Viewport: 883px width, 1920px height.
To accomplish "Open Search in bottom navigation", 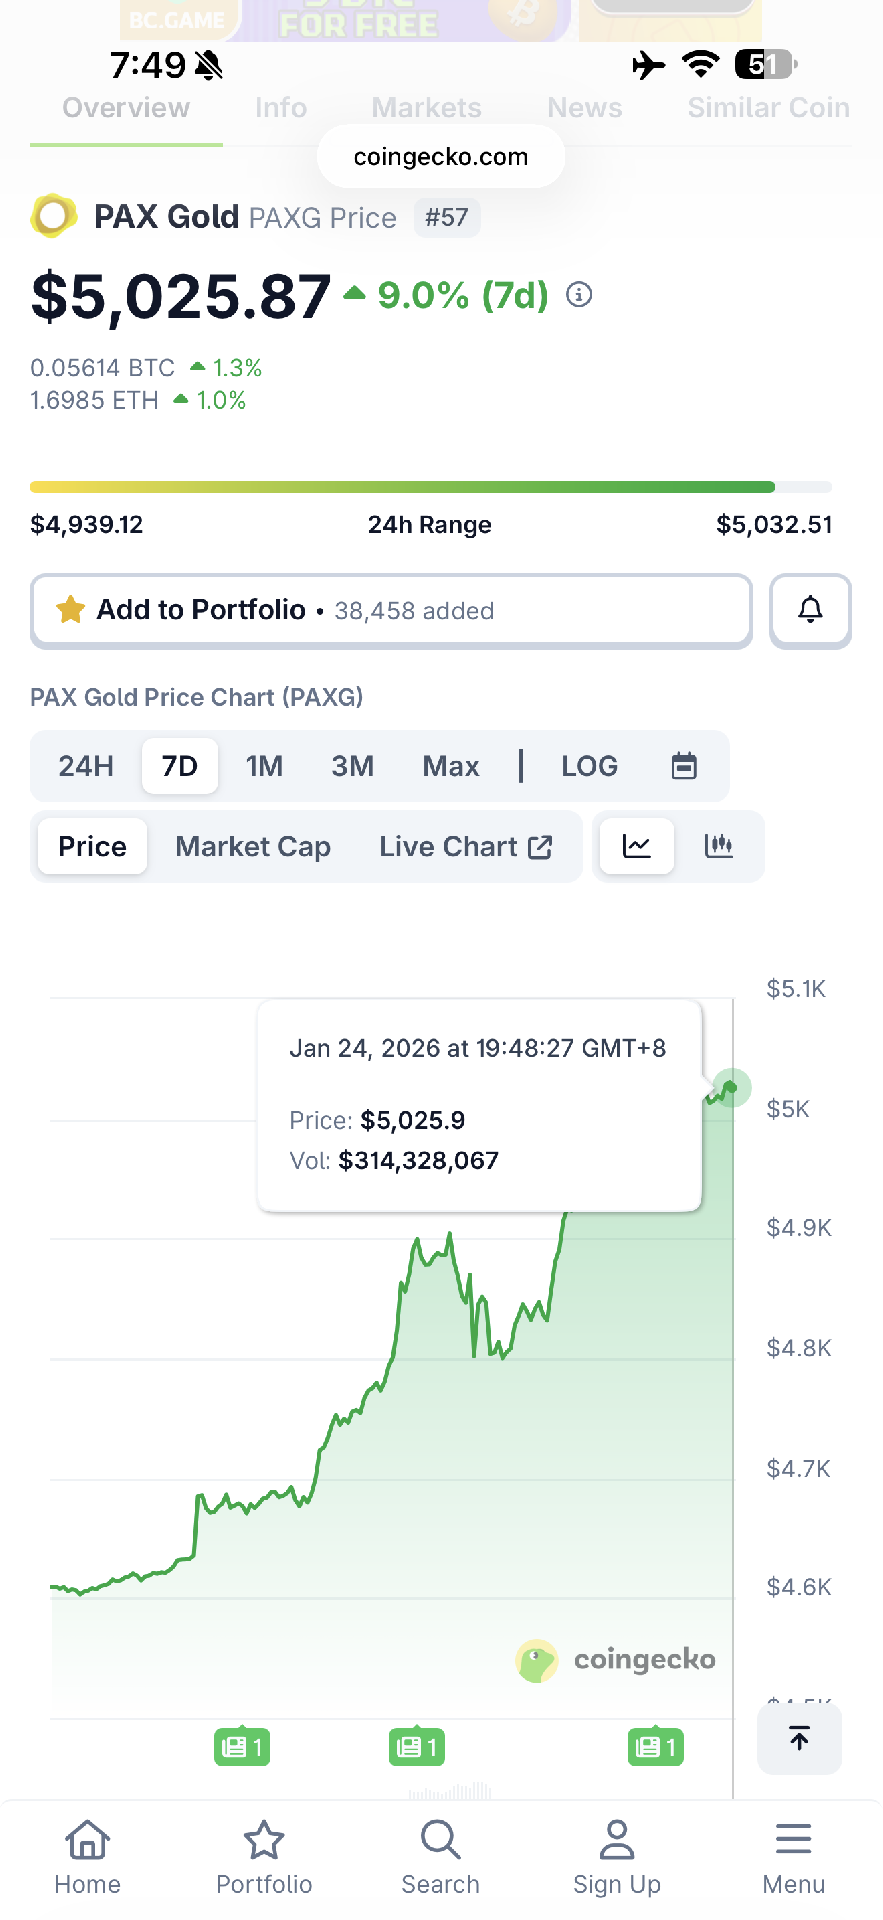I will point(440,1856).
